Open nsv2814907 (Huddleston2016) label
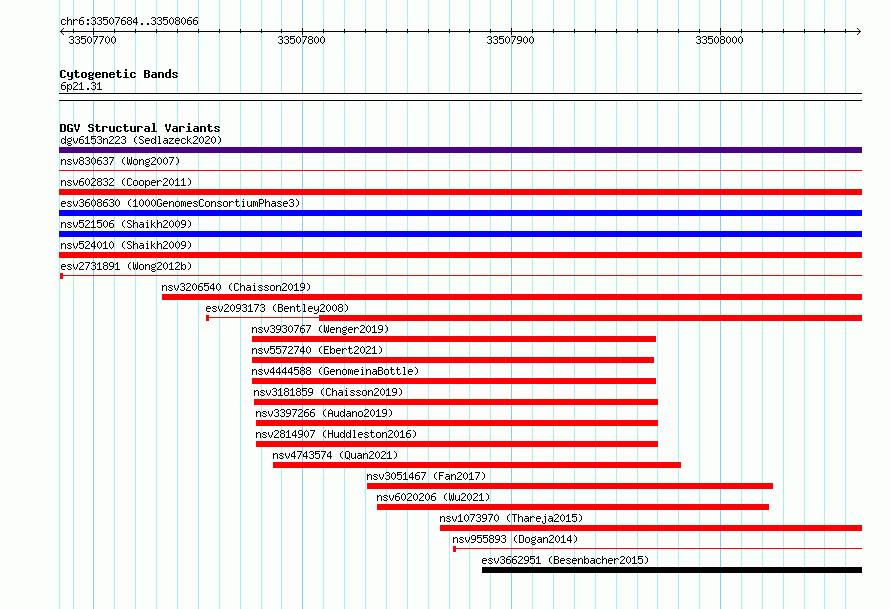 point(336,434)
